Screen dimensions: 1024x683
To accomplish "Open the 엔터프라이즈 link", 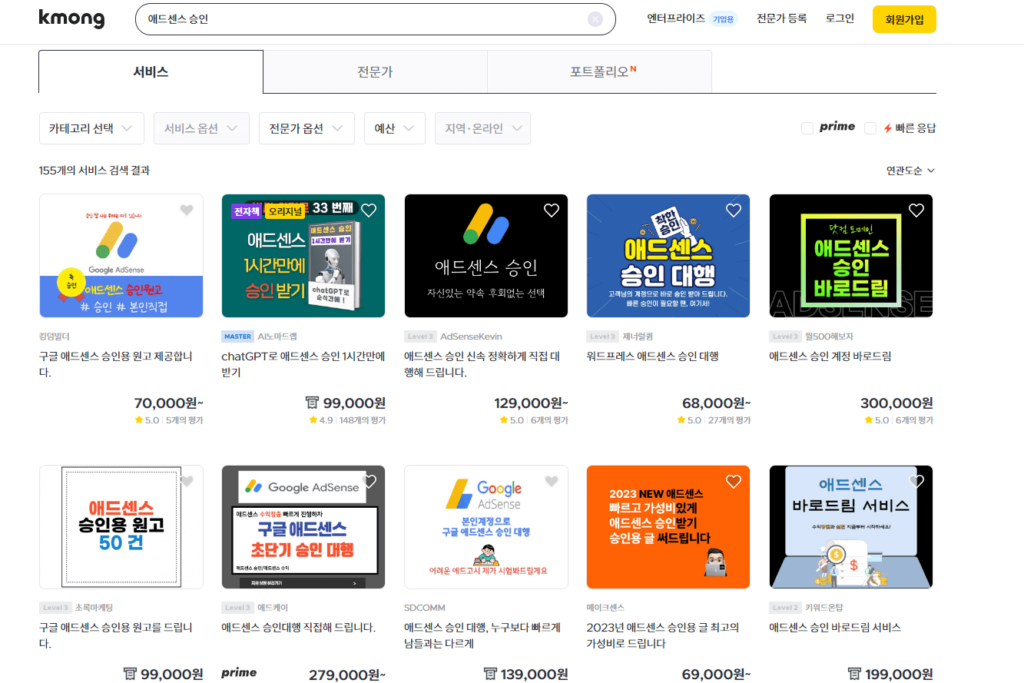I will point(675,18).
